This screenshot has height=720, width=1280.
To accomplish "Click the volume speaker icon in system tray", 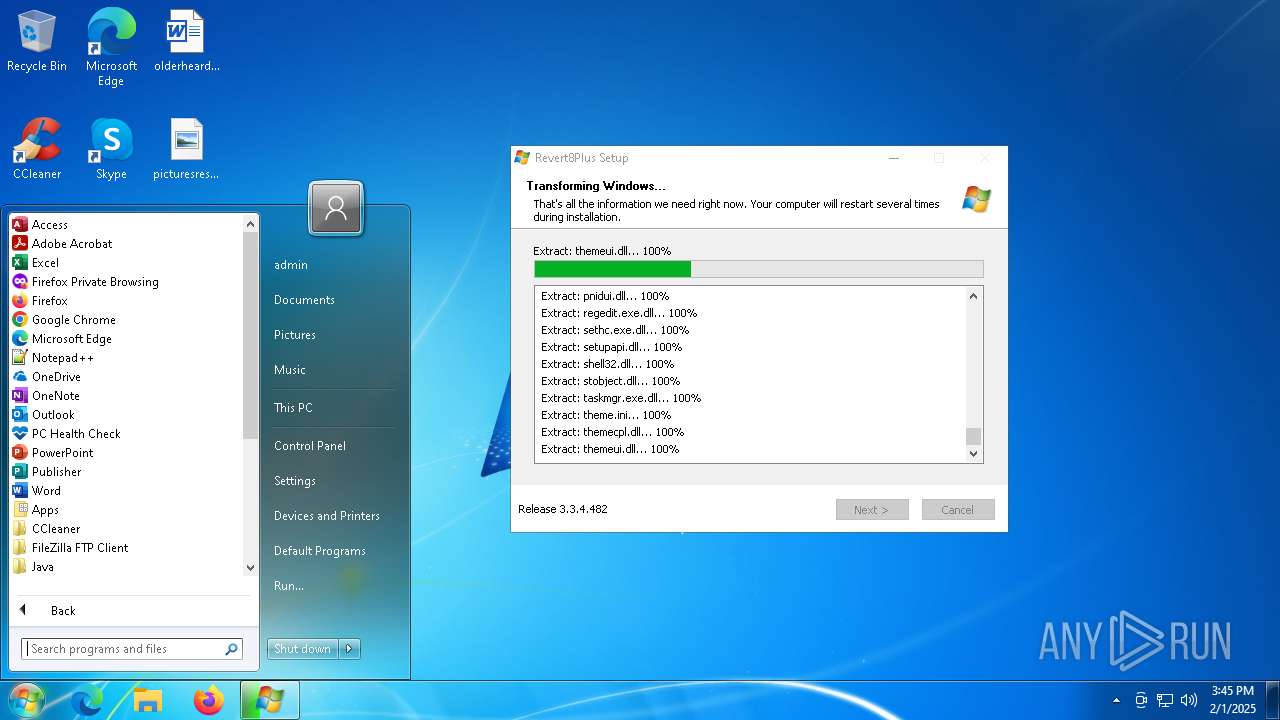I will pyautogui.click(x=1189, y=701).
